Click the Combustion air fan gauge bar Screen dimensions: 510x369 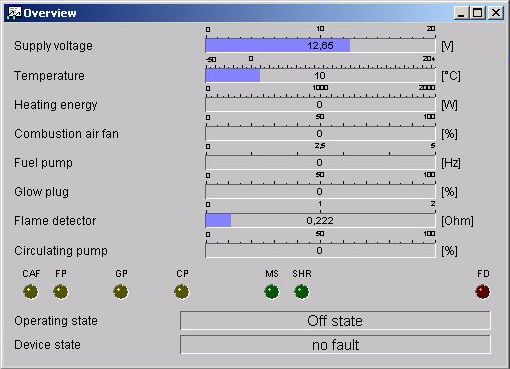pyautogui.click(x=320, y=134)
